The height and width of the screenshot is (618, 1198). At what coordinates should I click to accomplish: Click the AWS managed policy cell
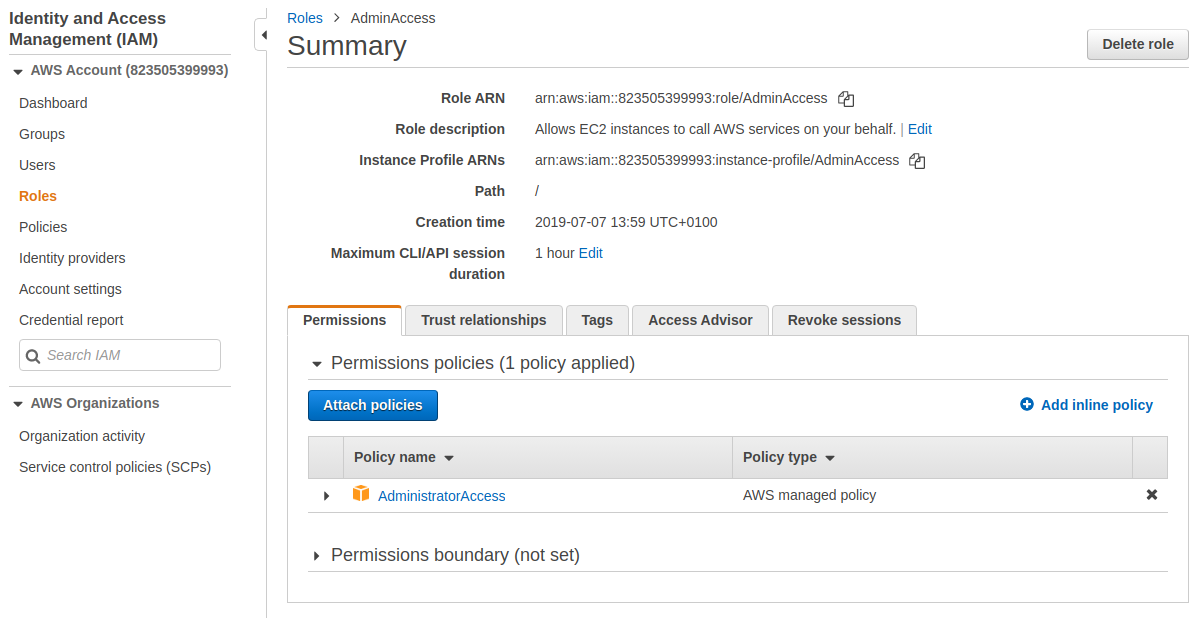pyautogui.click(x=809, y=495)
